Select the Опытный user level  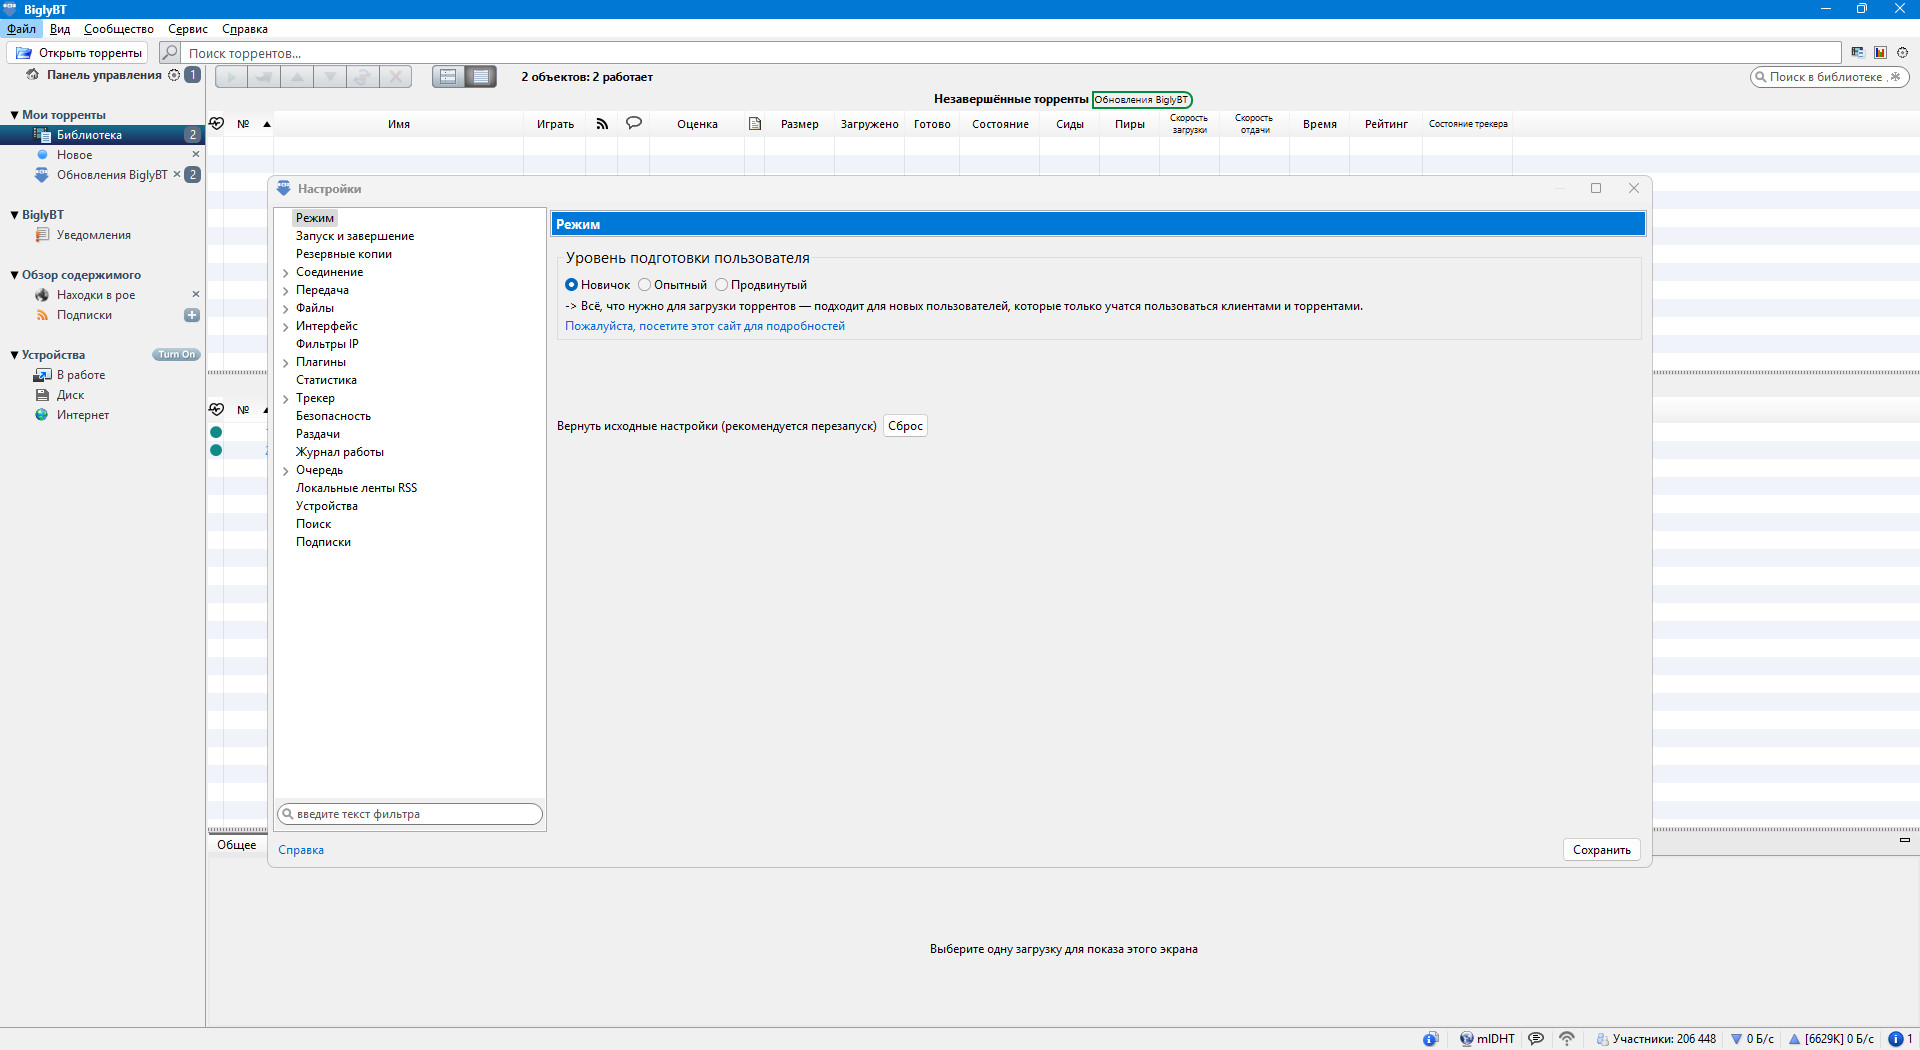pyautogui.click(x=645, y=285)
